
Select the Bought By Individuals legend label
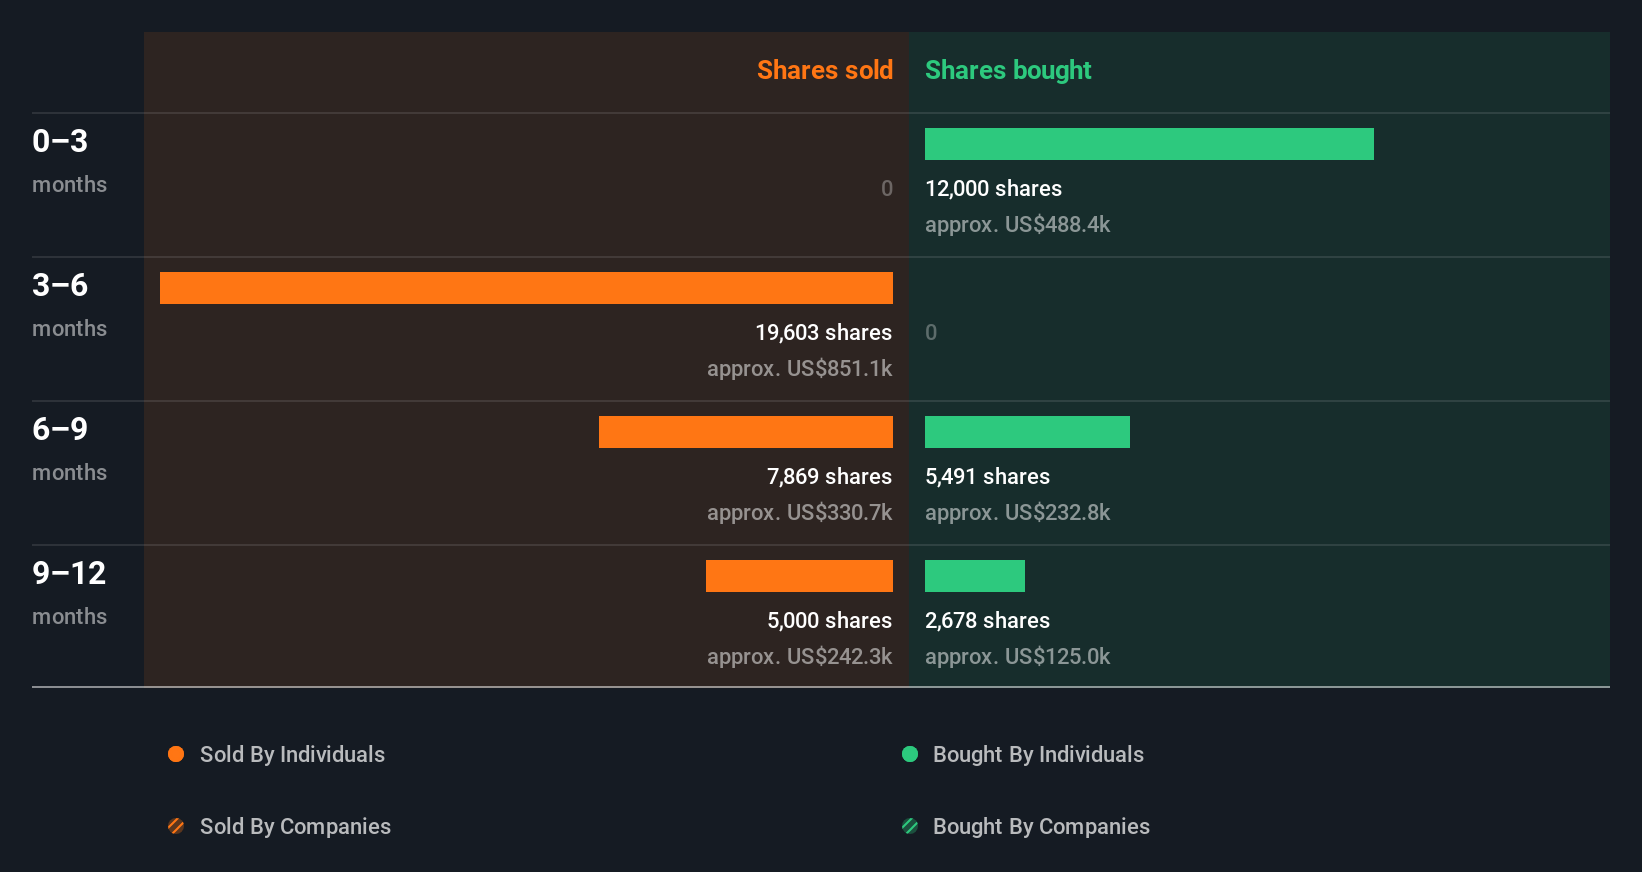pyautogui.click(x=1038, y=755)
